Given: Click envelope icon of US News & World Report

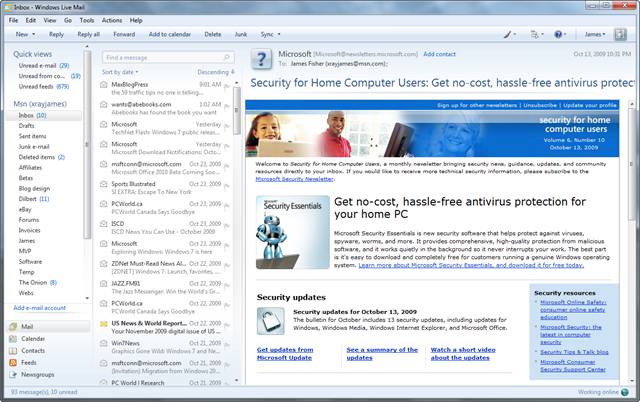Looking at the screenshot, I should [104, 324].
